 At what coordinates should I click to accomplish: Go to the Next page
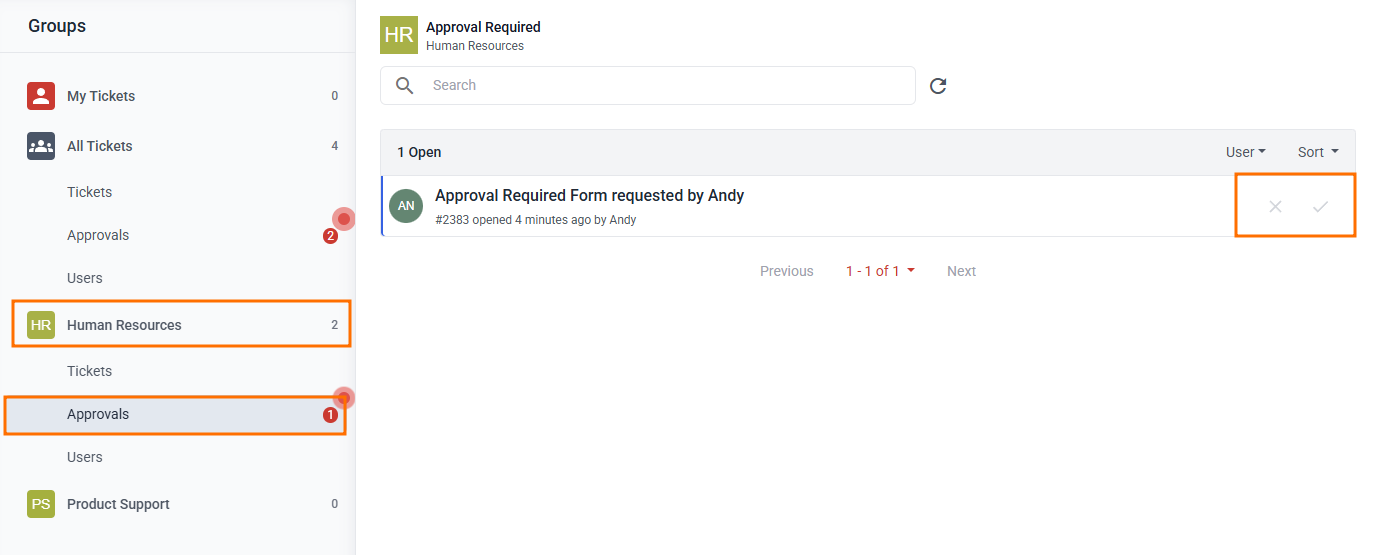tap(961, 271)
